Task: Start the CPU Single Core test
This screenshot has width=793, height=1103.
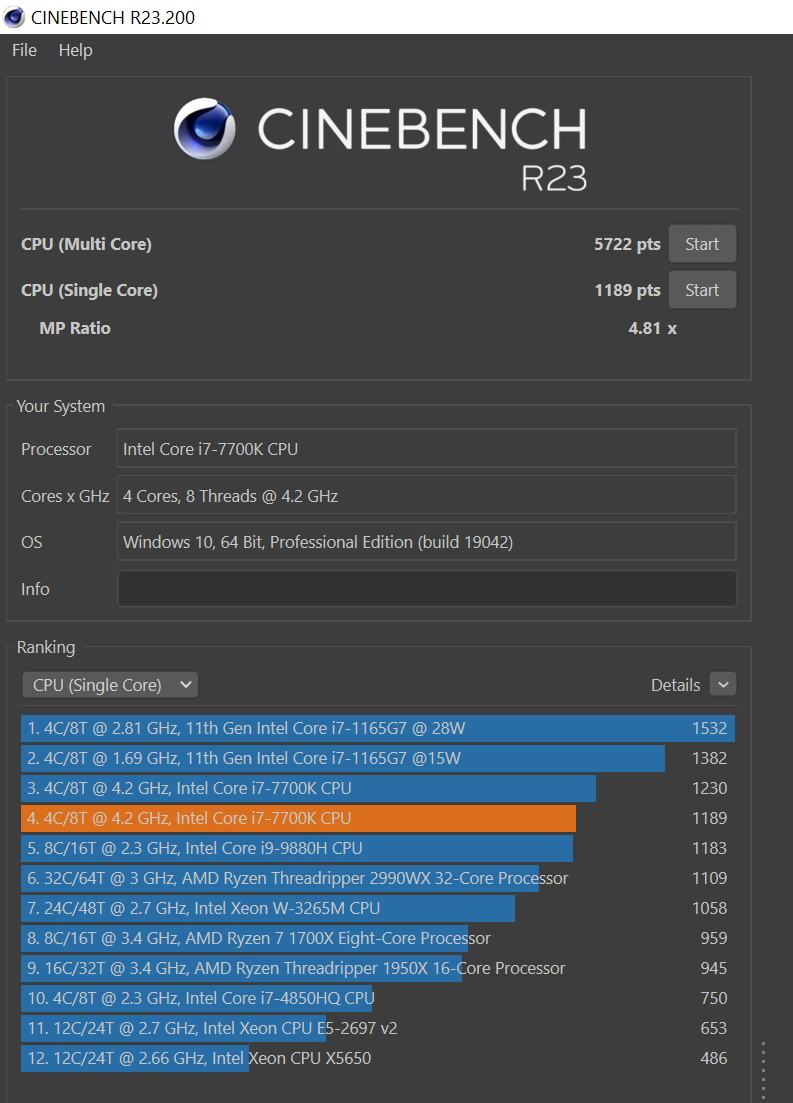Action: coord(701,290)
